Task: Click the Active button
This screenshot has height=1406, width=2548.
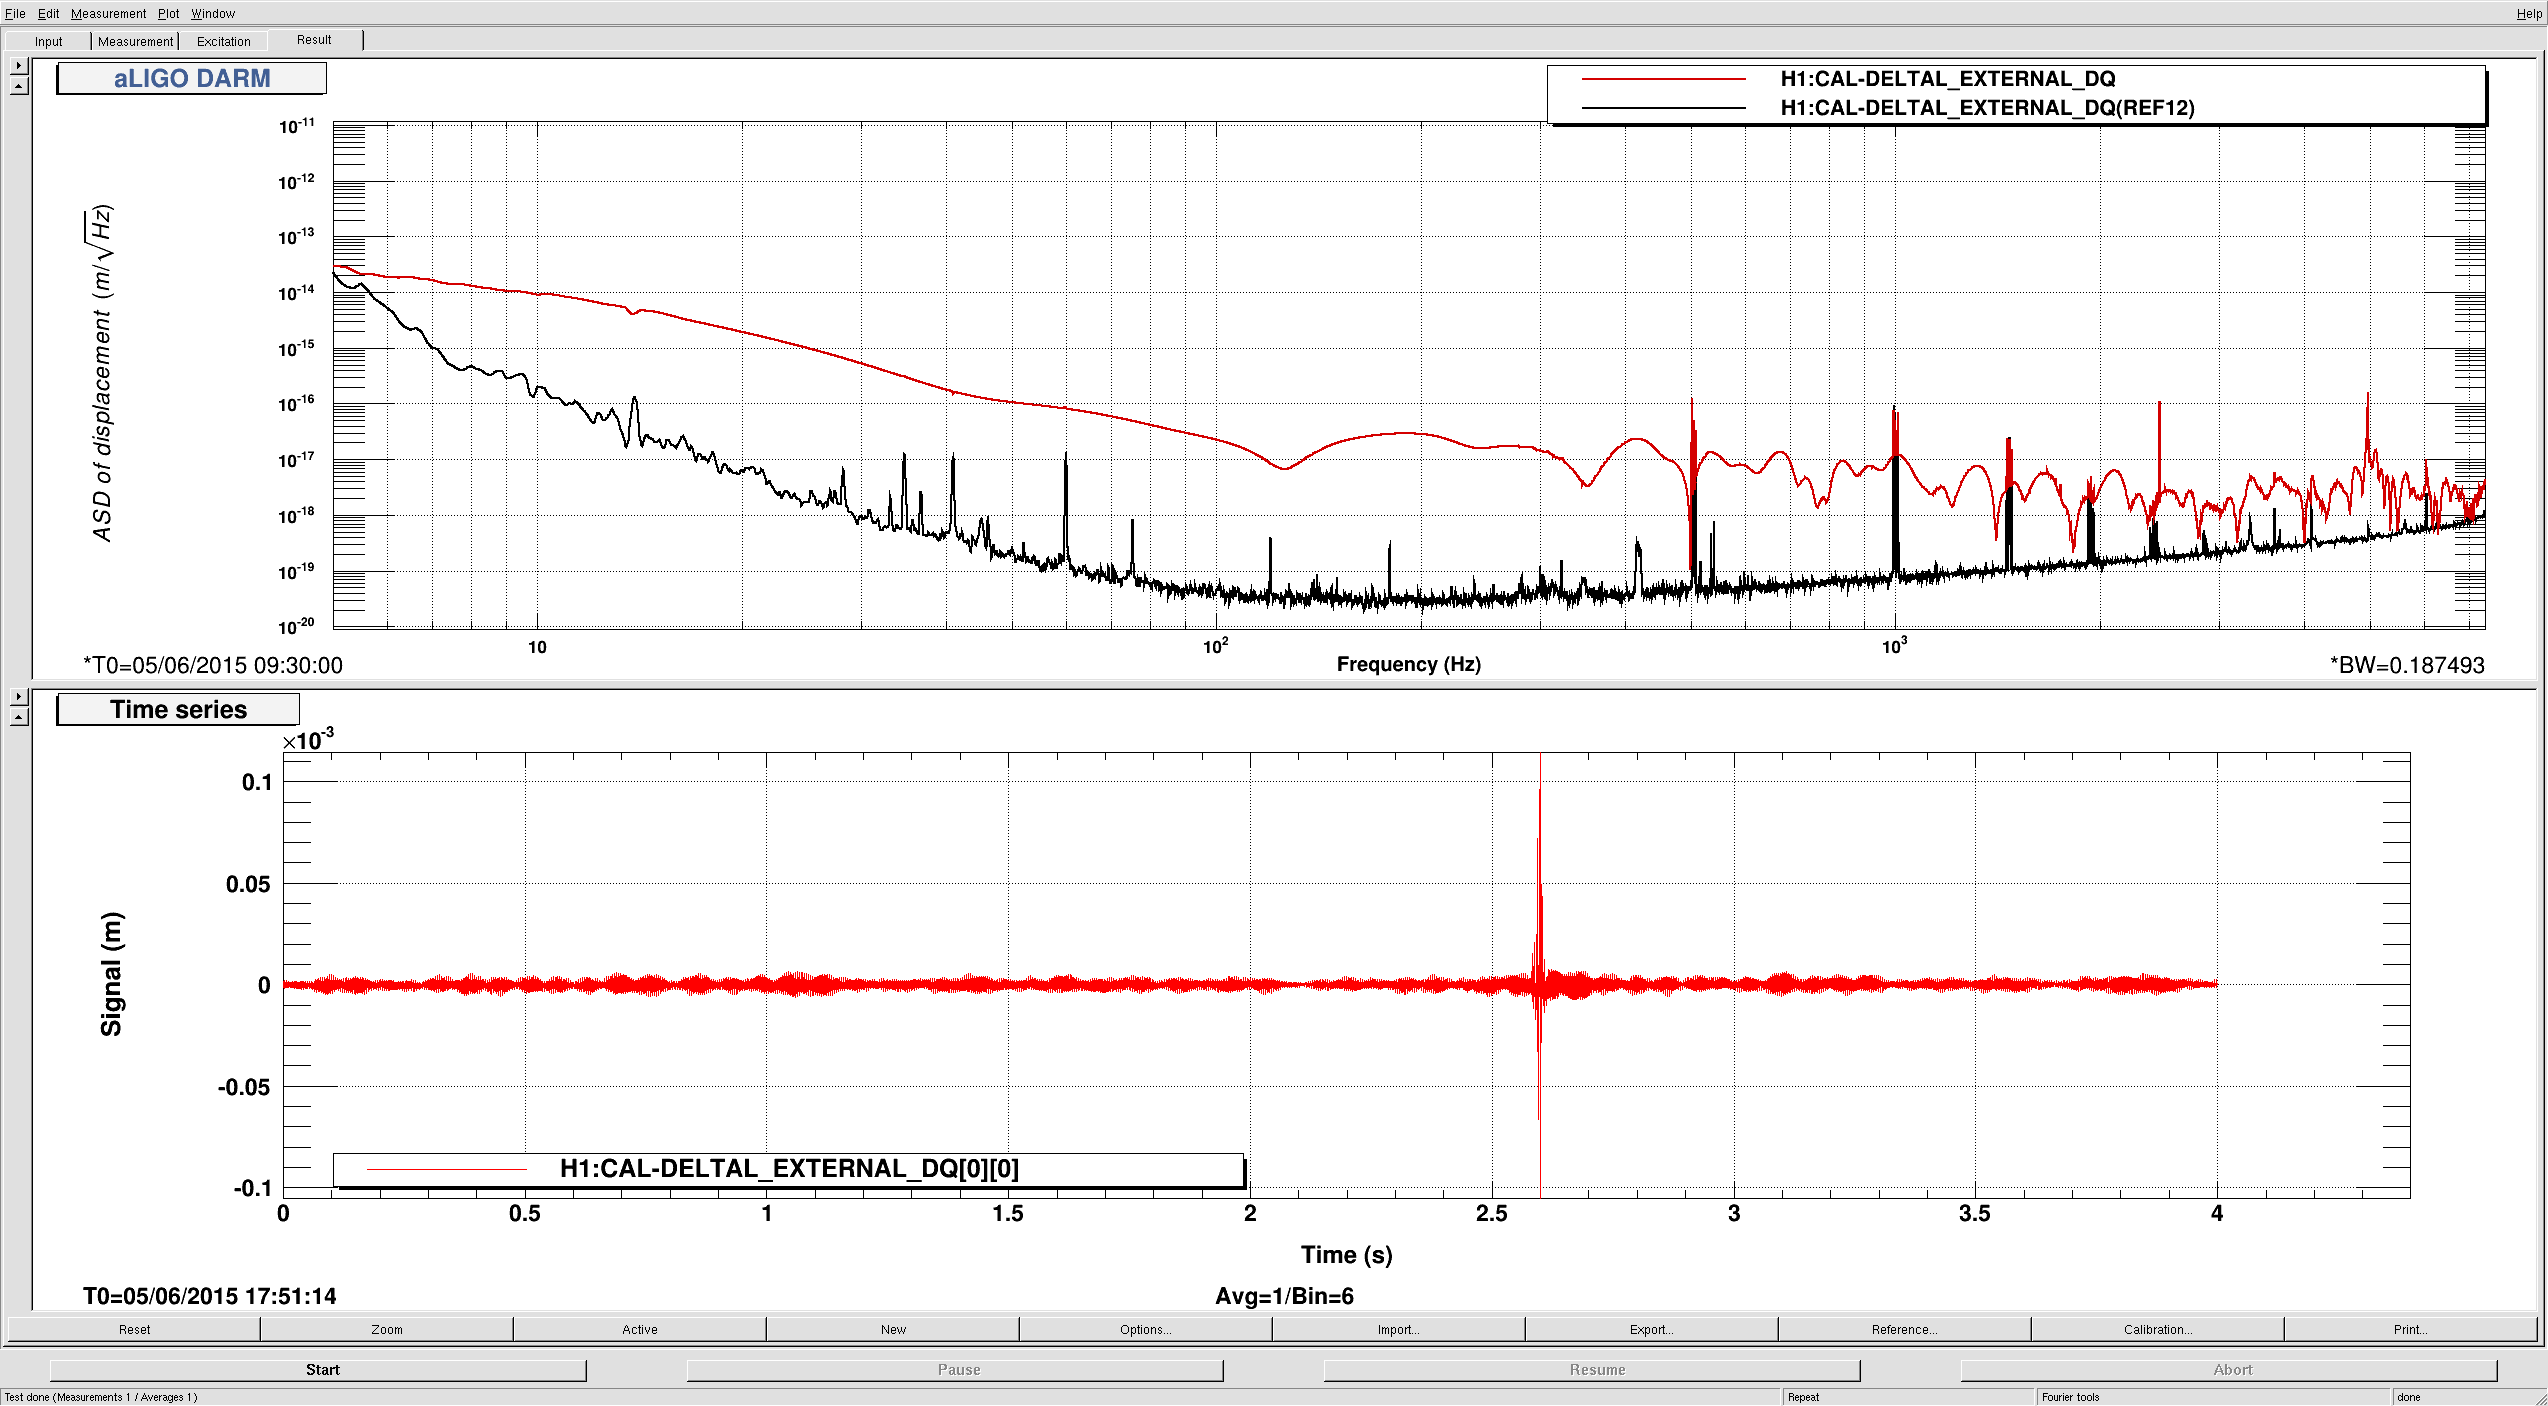Action: [x=640, y=1329]
